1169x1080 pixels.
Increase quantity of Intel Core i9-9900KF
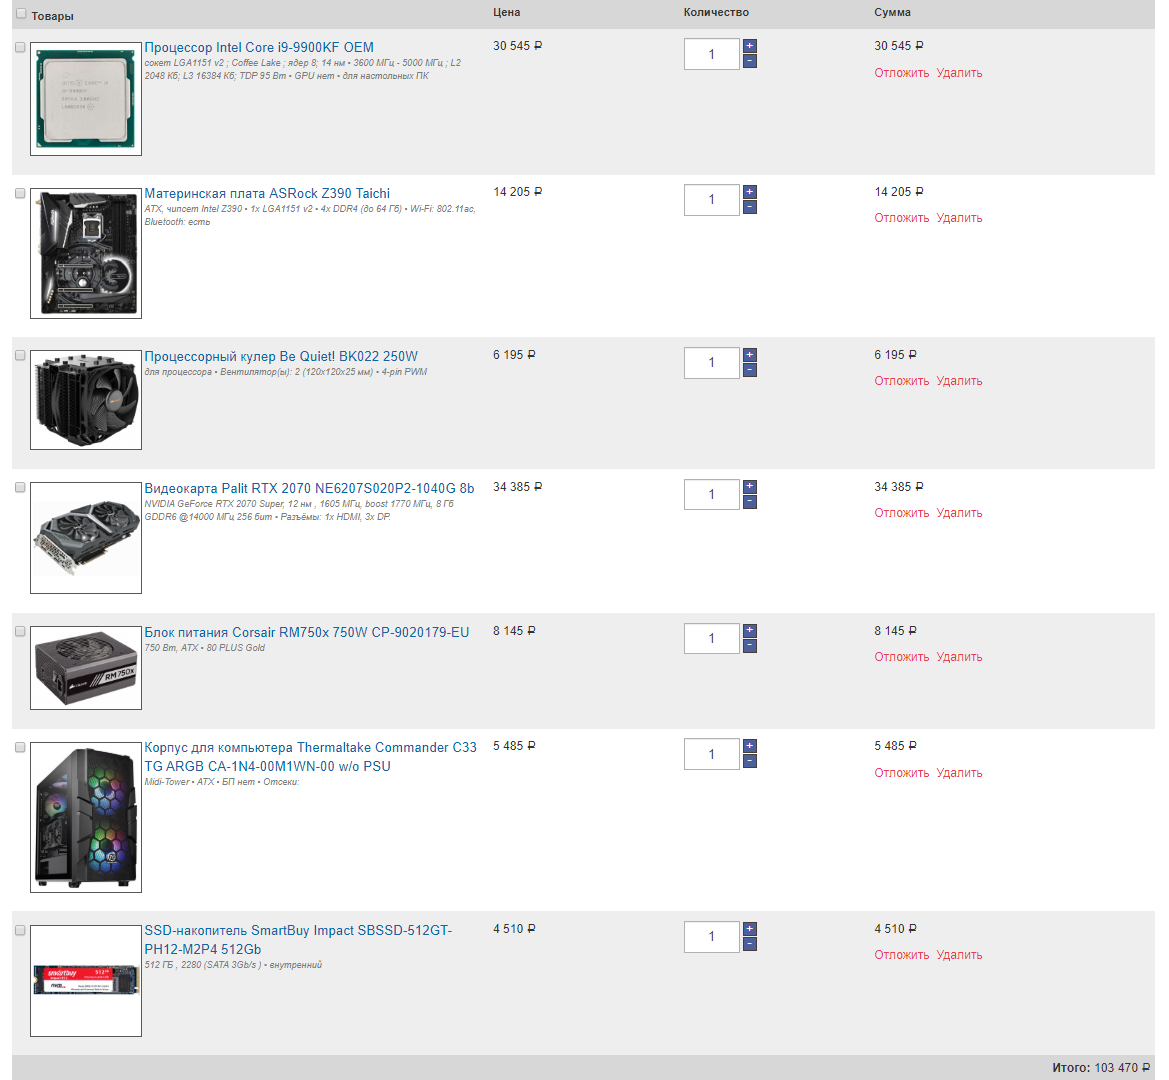750,45
